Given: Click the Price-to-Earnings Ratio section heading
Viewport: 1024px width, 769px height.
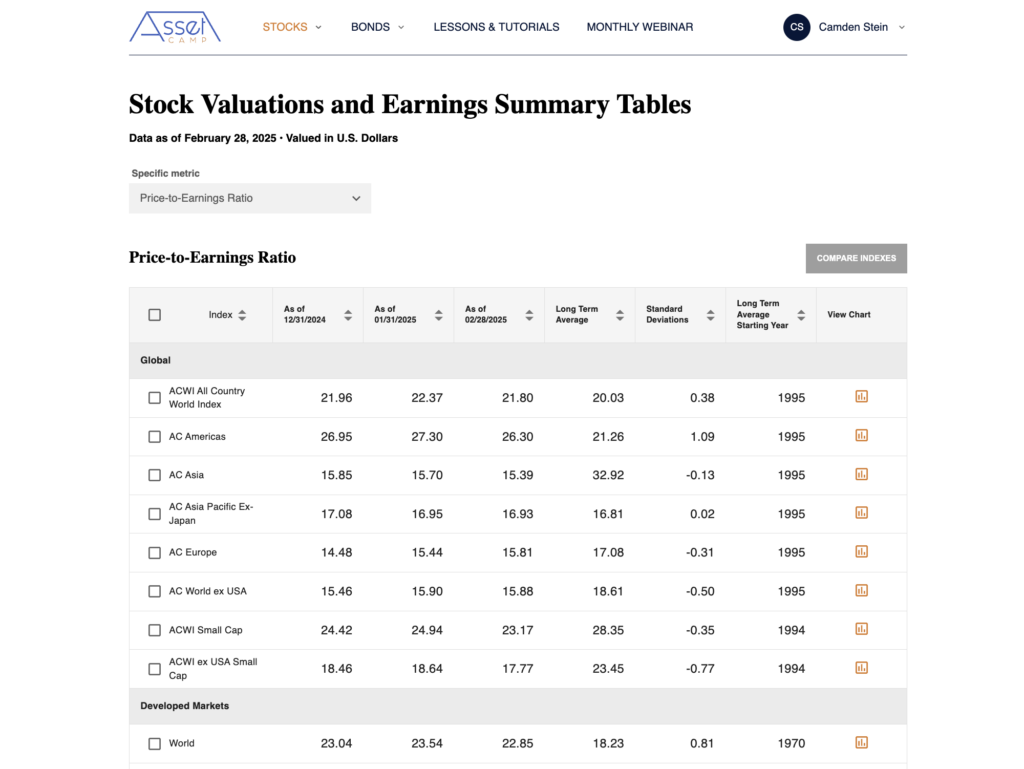Looking at the screenshot, I should coord(212,258).
